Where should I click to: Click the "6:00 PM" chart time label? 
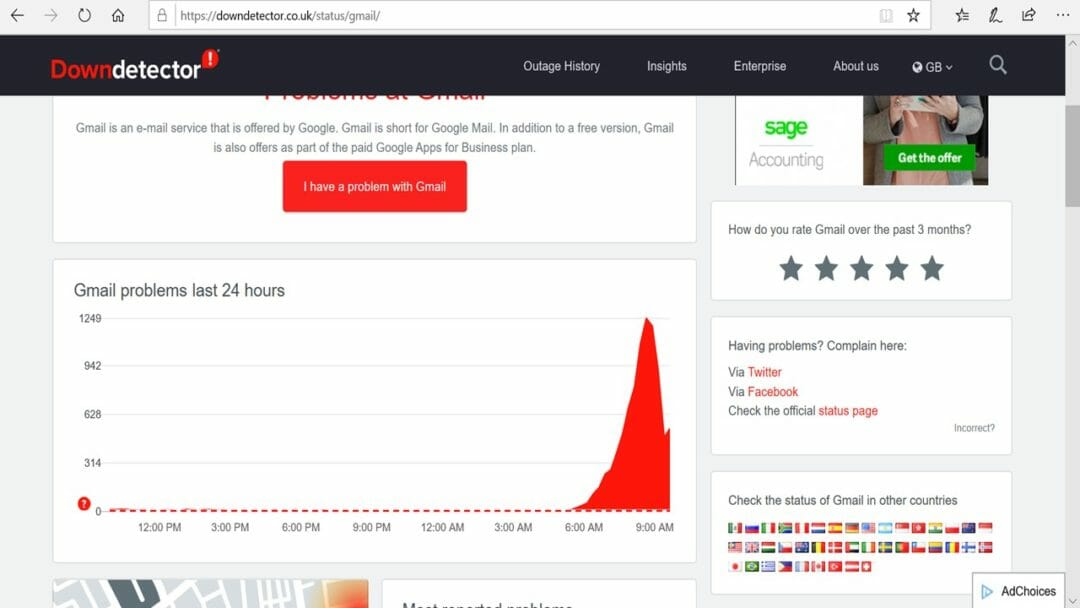(x=301, y=527)
